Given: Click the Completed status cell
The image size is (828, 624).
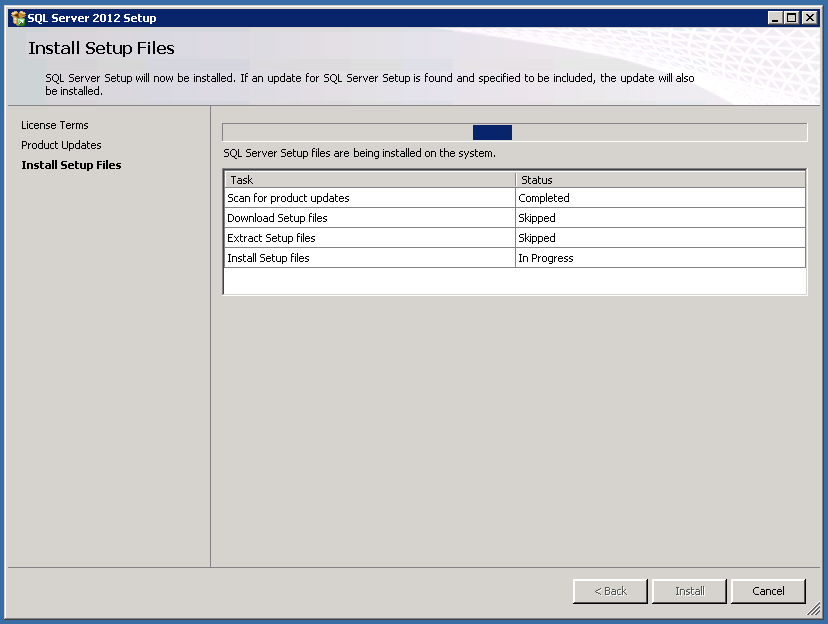Looking at the screenshot, I should [661, 198].
